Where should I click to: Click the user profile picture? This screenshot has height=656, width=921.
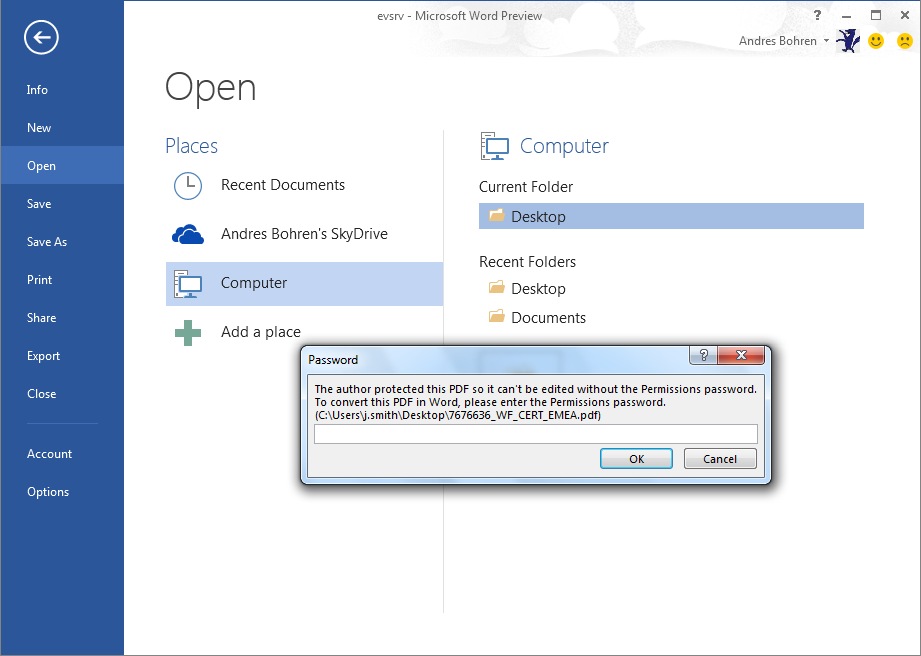pyautogui.click(x=848, y=41)
